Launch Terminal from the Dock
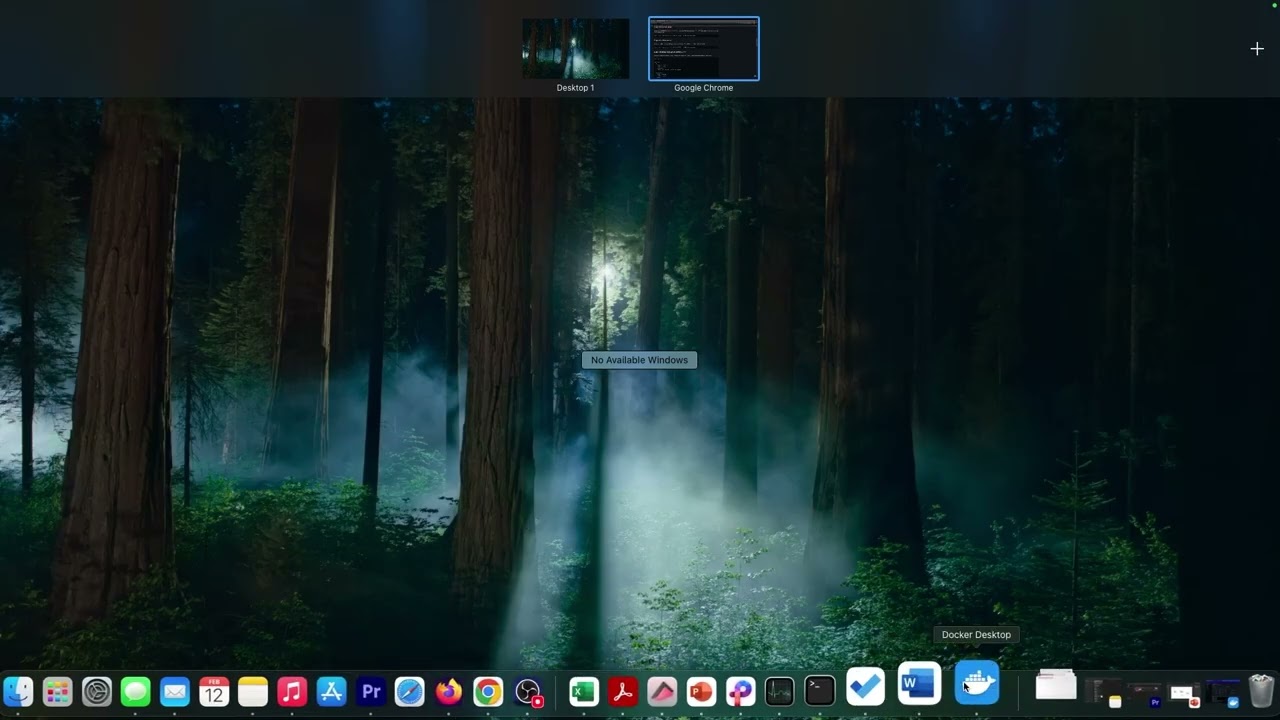Screen dimensions: 1280x720 coord(820,691)
